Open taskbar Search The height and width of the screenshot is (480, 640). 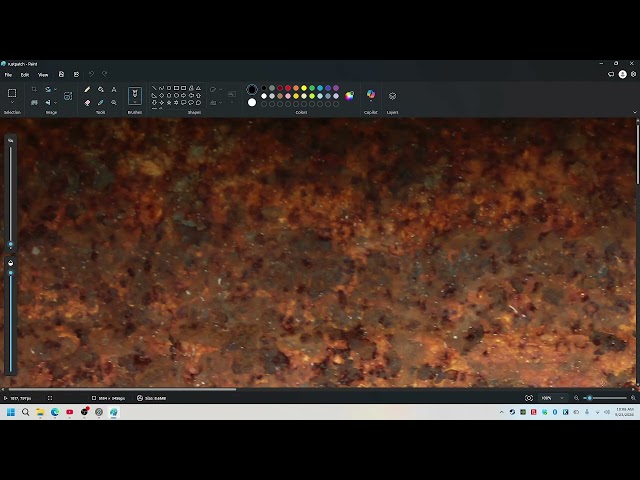(26, 412)
